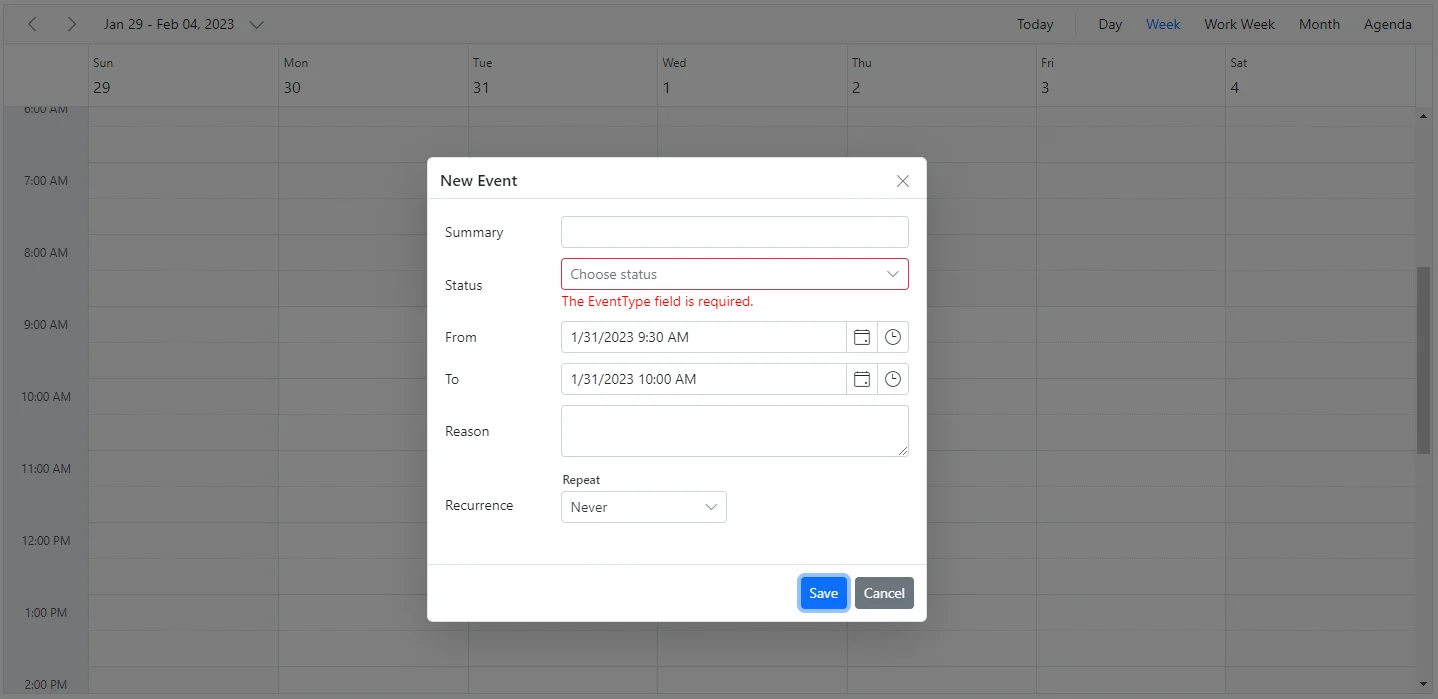
Task: Open calendar picker for From field
Action: [862, 337]
